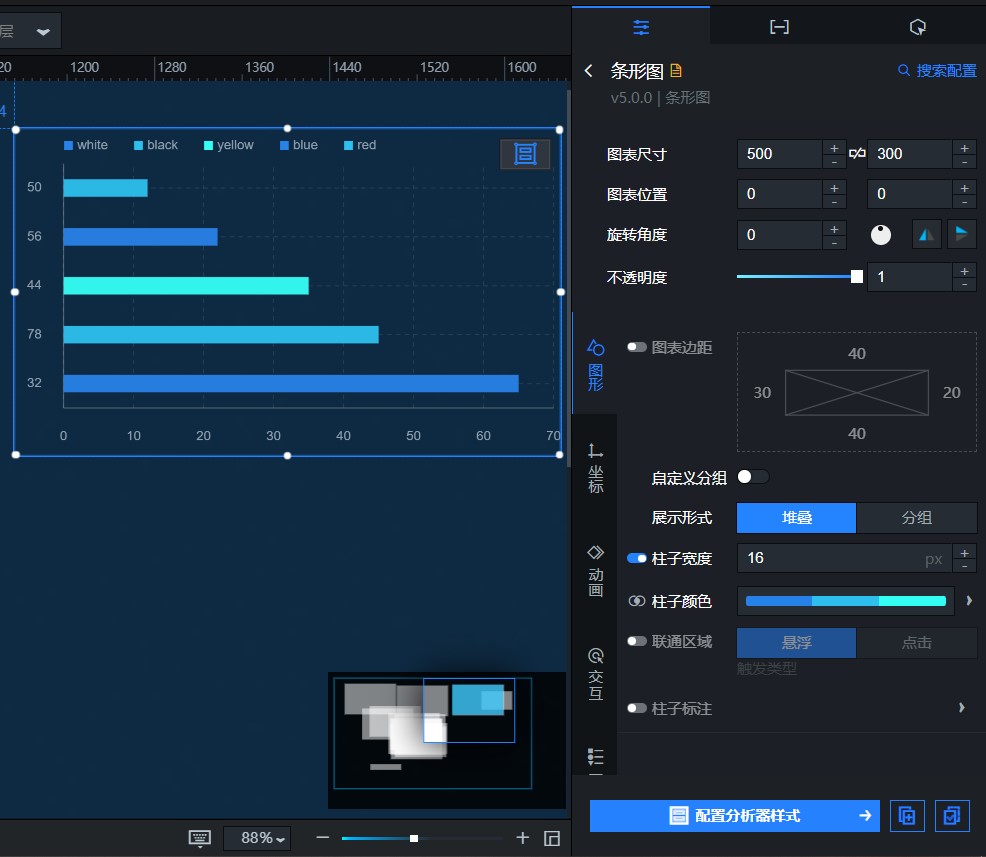Increase chart height with the plus stepper
986x857 pixels.
(965, 148)
